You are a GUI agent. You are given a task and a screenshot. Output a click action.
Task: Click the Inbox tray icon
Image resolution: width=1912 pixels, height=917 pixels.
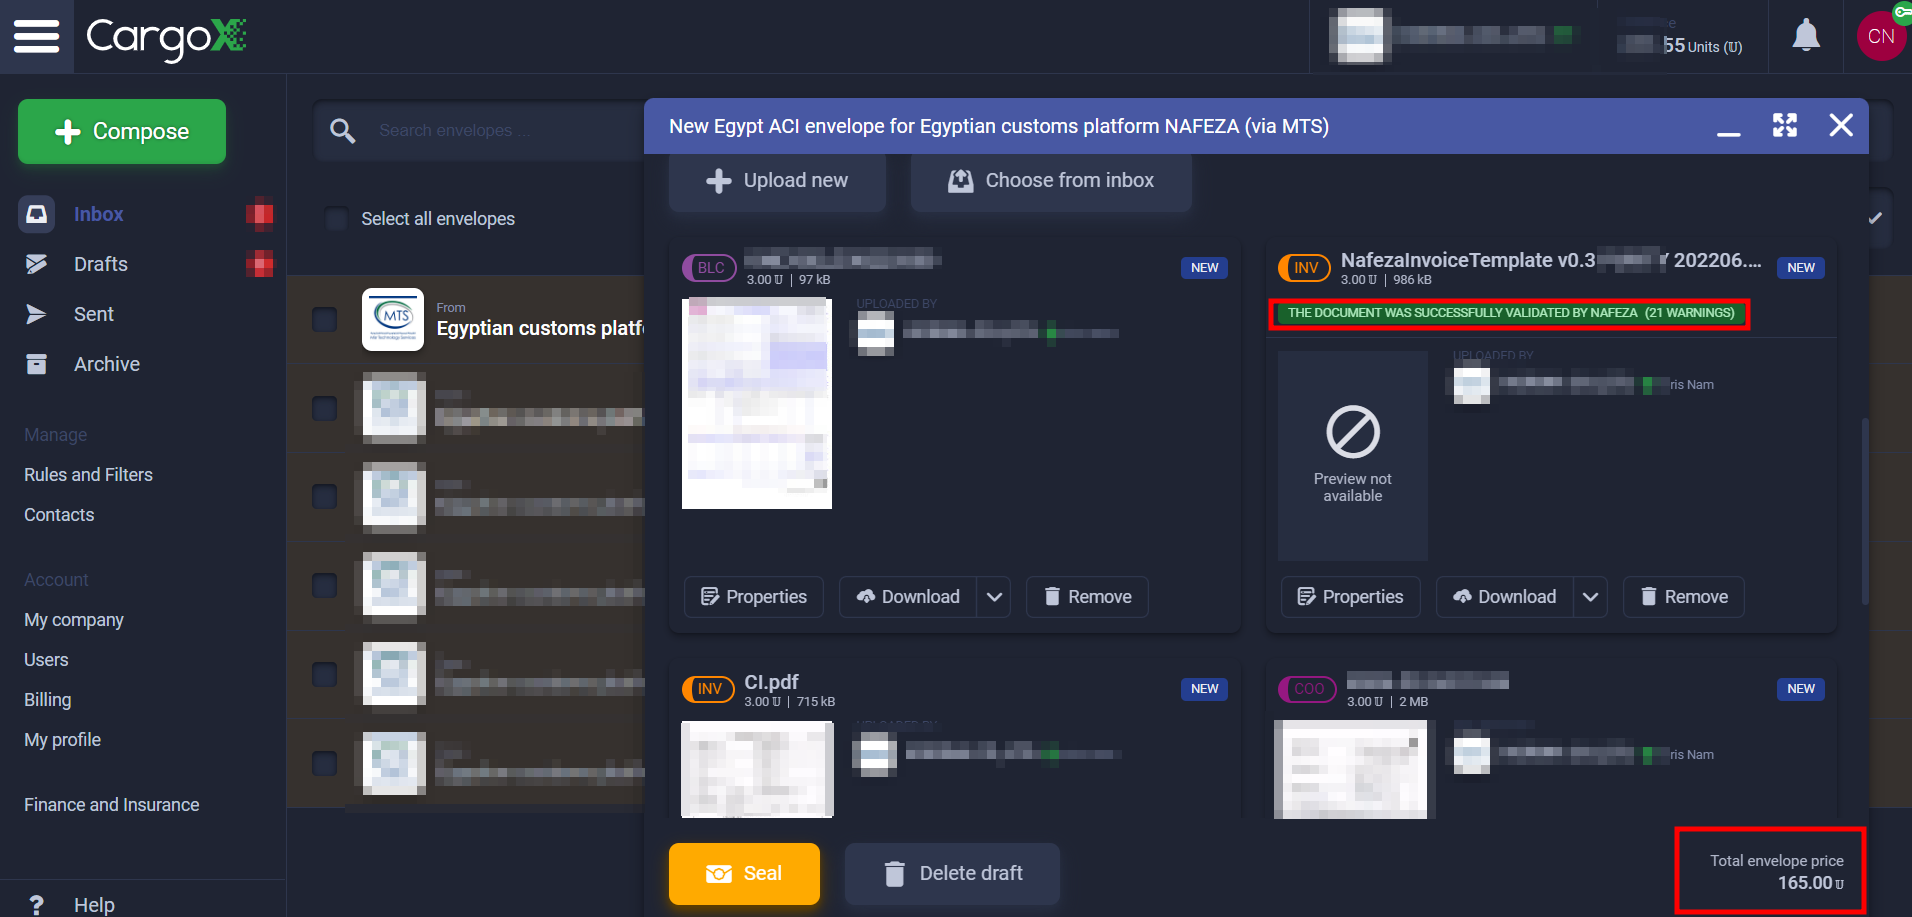[x=37, y=214]
